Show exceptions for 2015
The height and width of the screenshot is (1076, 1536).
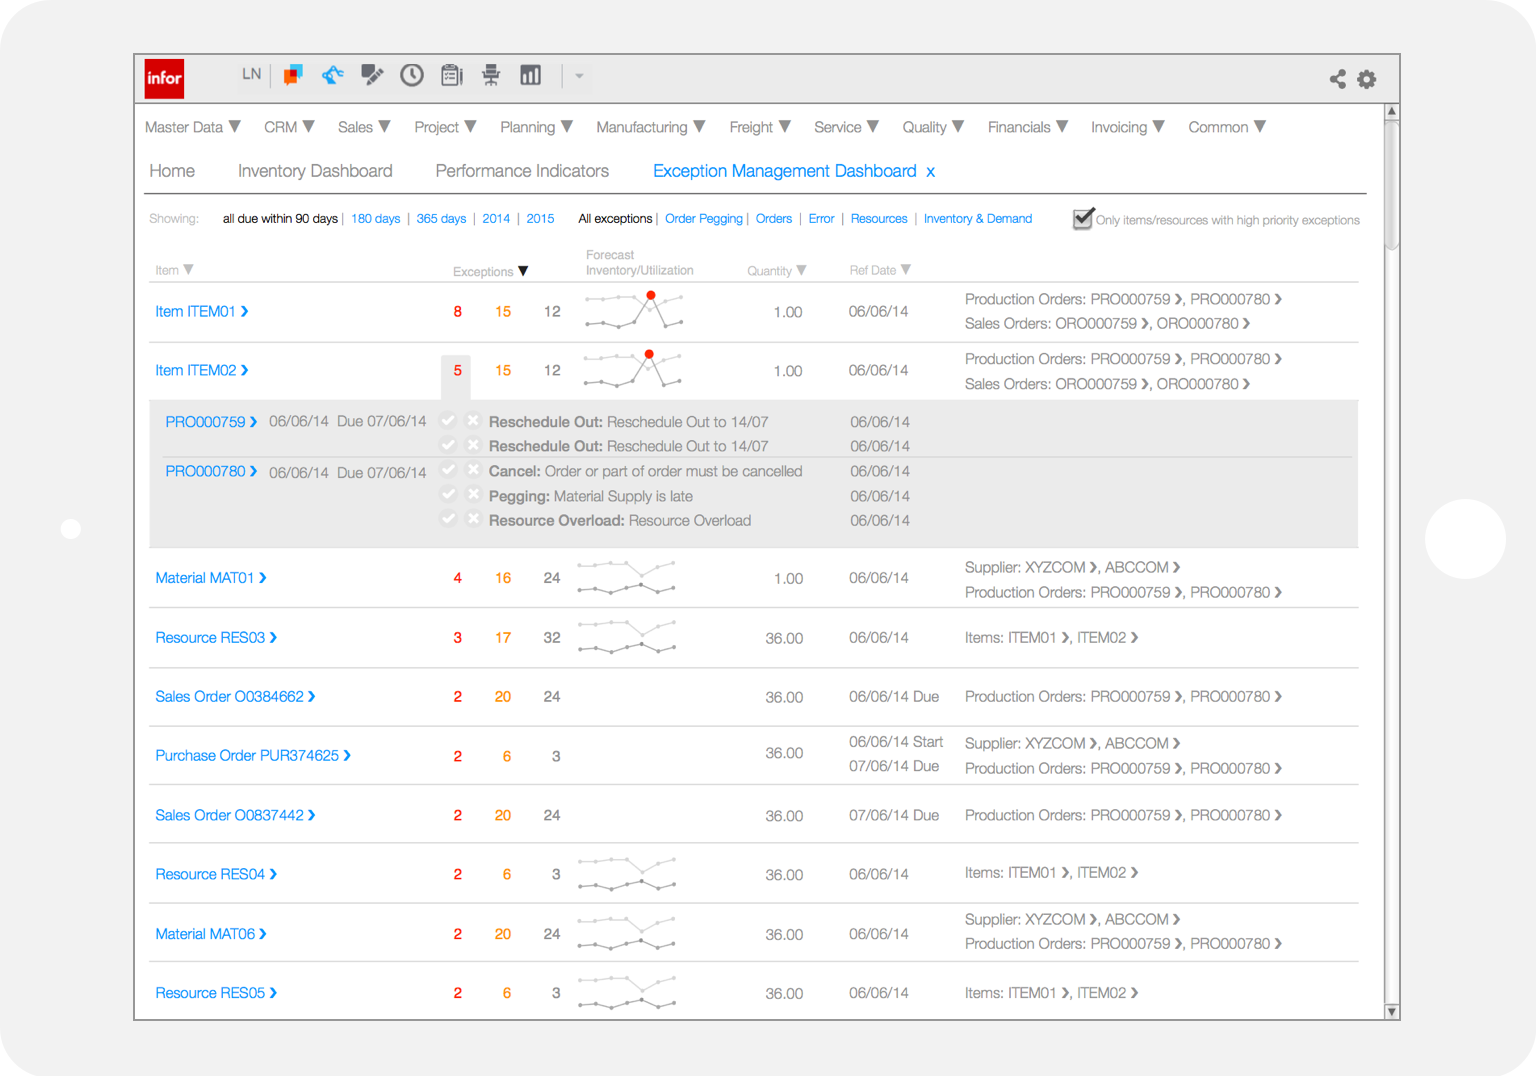tap(540, 219)
